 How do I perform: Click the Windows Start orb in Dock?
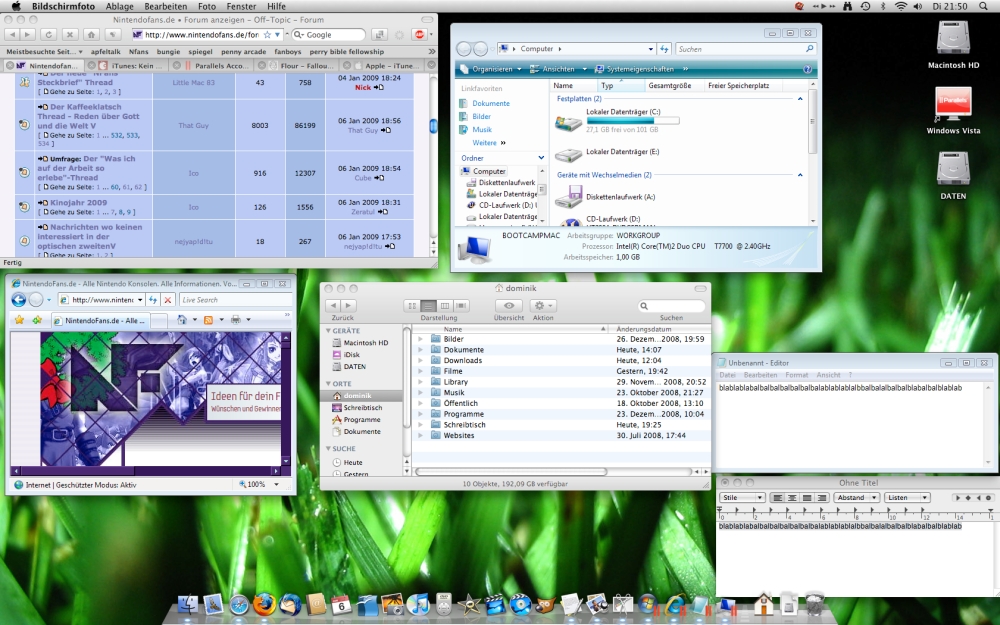pyautogui.click(x=647, y=603)
